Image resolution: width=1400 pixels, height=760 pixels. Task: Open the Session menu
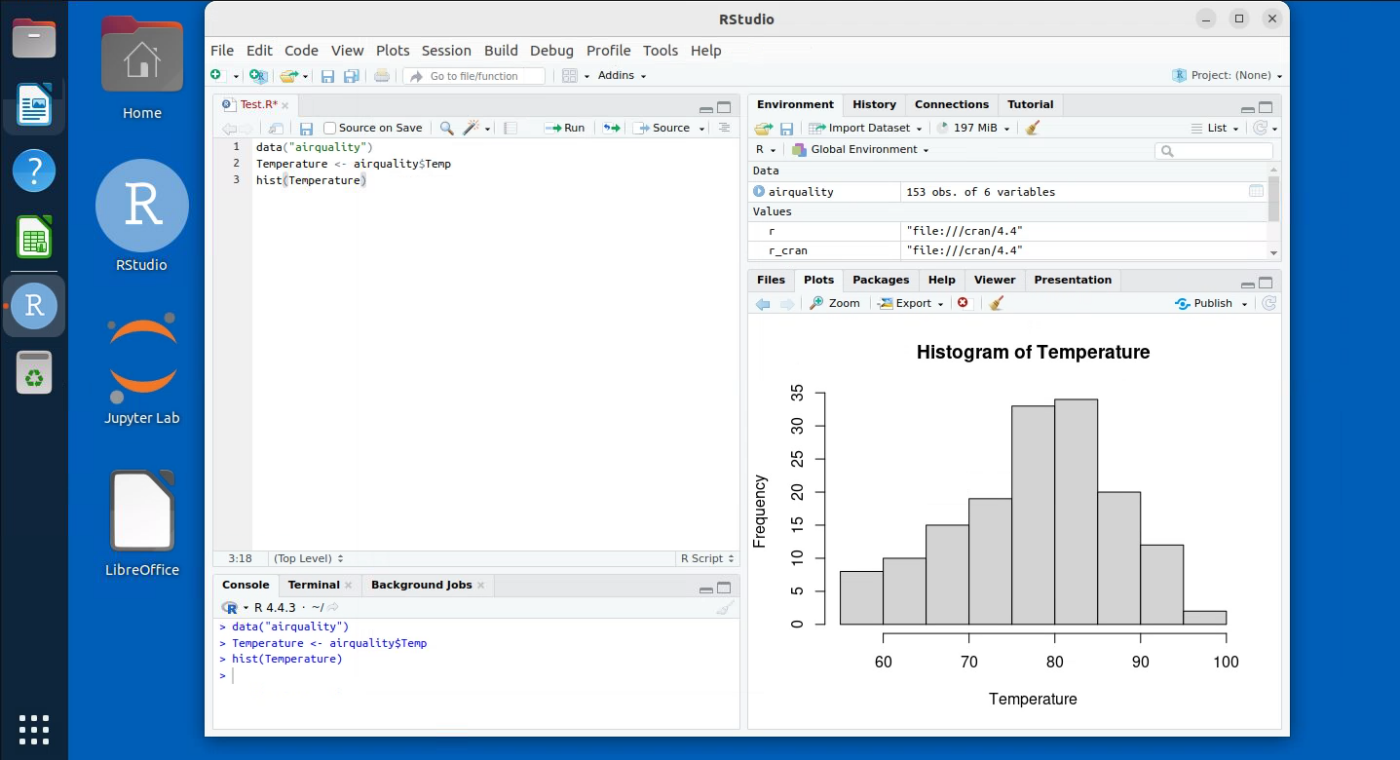click(x=446, y=50)
